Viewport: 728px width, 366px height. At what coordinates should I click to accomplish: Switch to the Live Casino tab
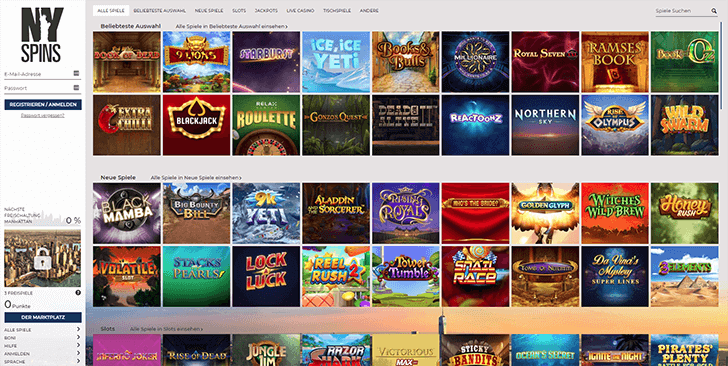point(300,11)
